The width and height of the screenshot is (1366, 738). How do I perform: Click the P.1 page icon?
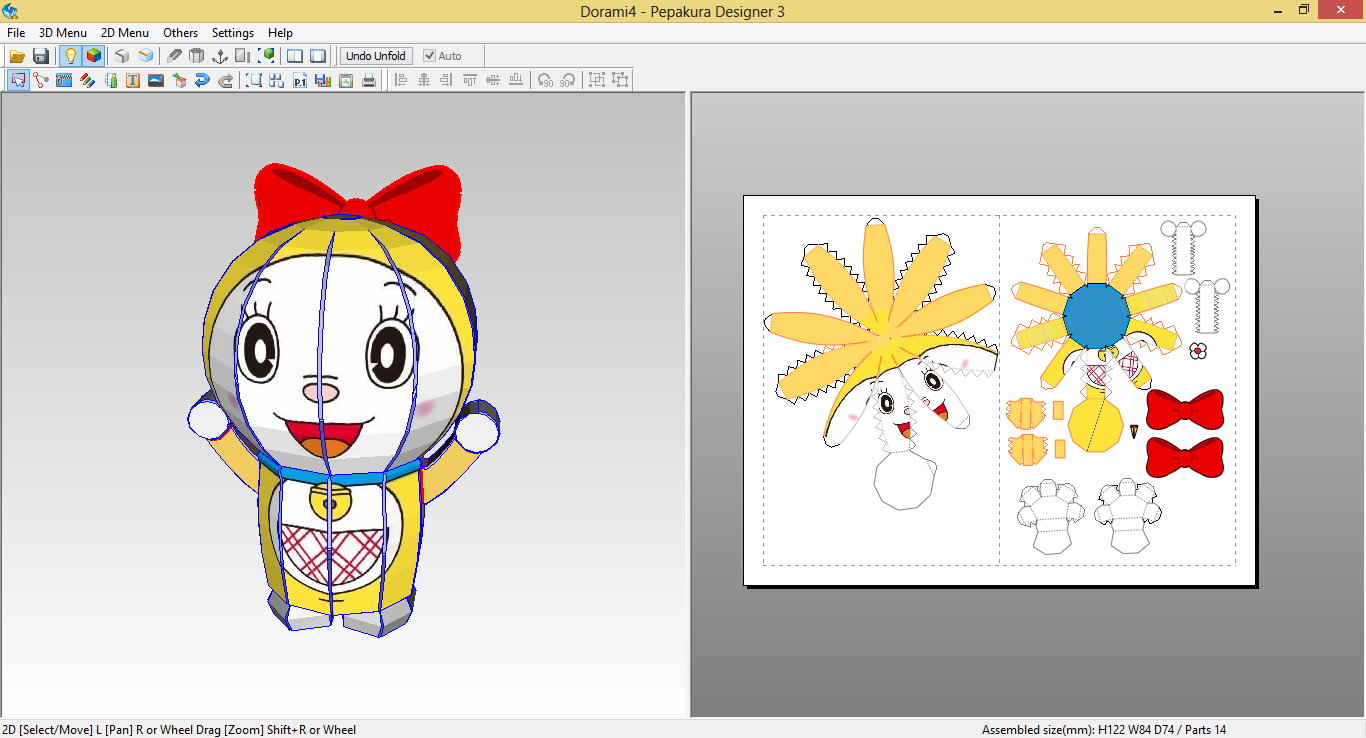[x=300, y=80]
